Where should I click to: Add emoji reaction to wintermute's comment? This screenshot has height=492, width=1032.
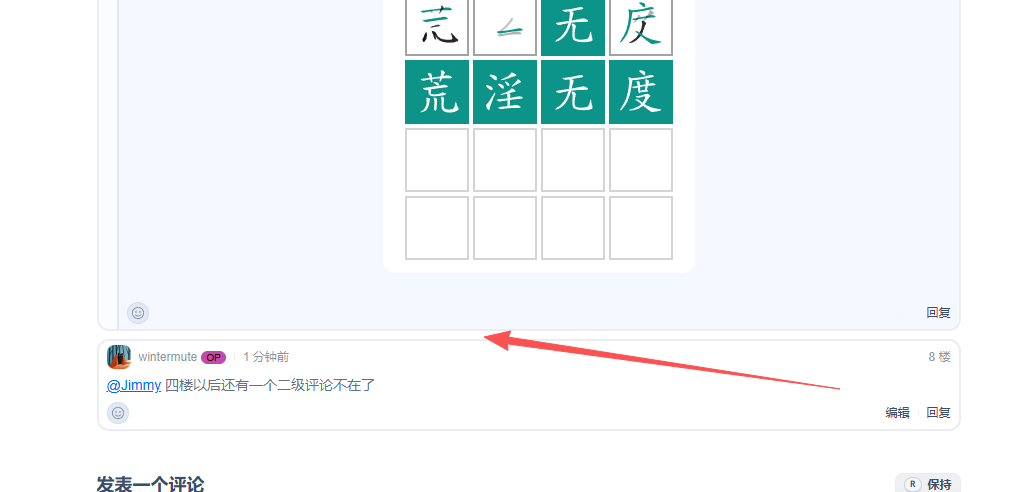coord(118,413)
